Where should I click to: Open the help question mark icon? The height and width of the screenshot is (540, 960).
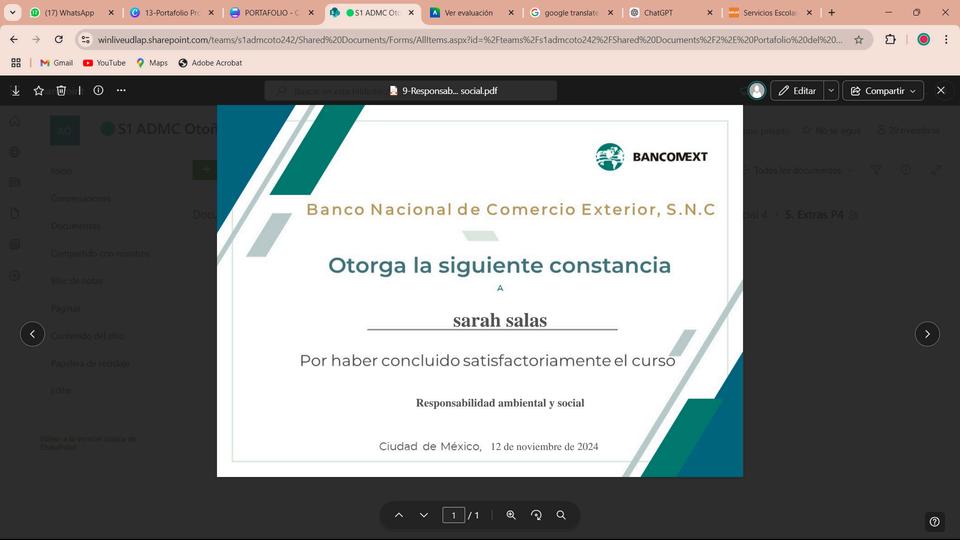pyautogui.click(x=934, y=522)
